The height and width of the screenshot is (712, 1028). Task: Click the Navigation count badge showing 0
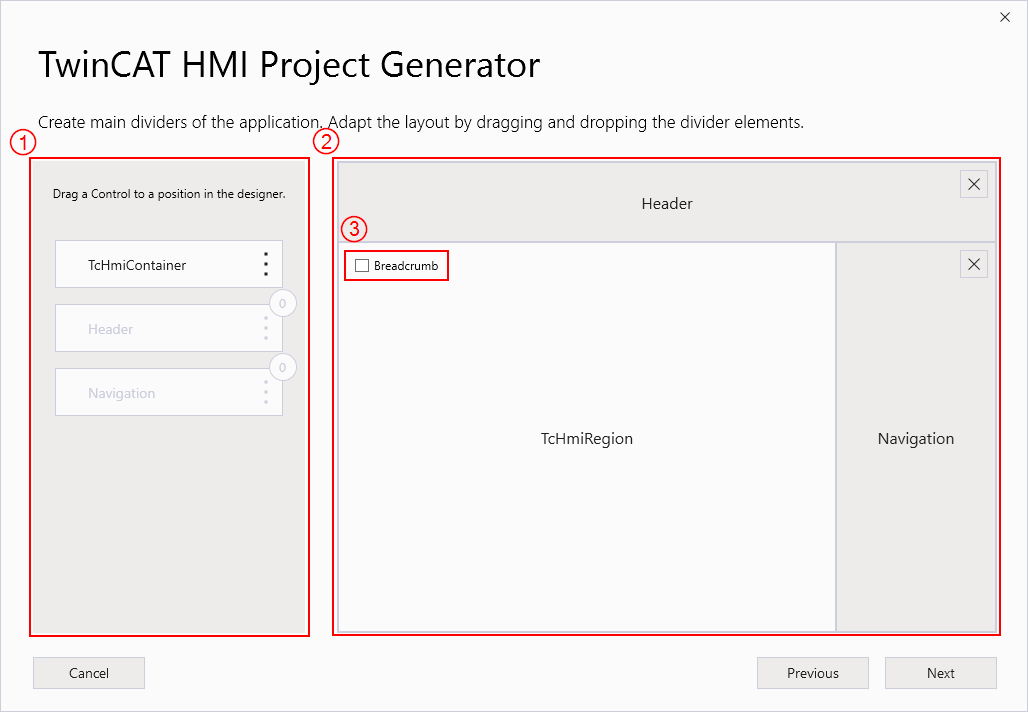pyautogui.click(x=283, y=367)
